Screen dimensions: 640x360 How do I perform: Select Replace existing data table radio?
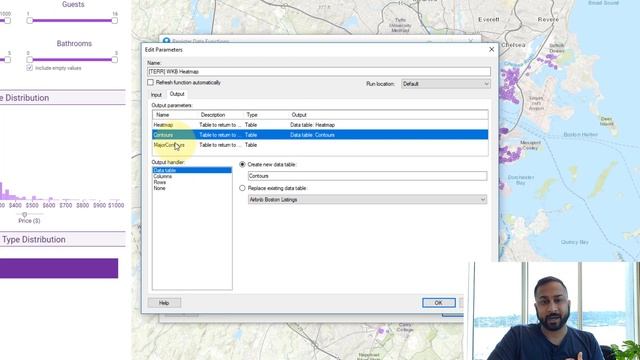tap(242, 188)
